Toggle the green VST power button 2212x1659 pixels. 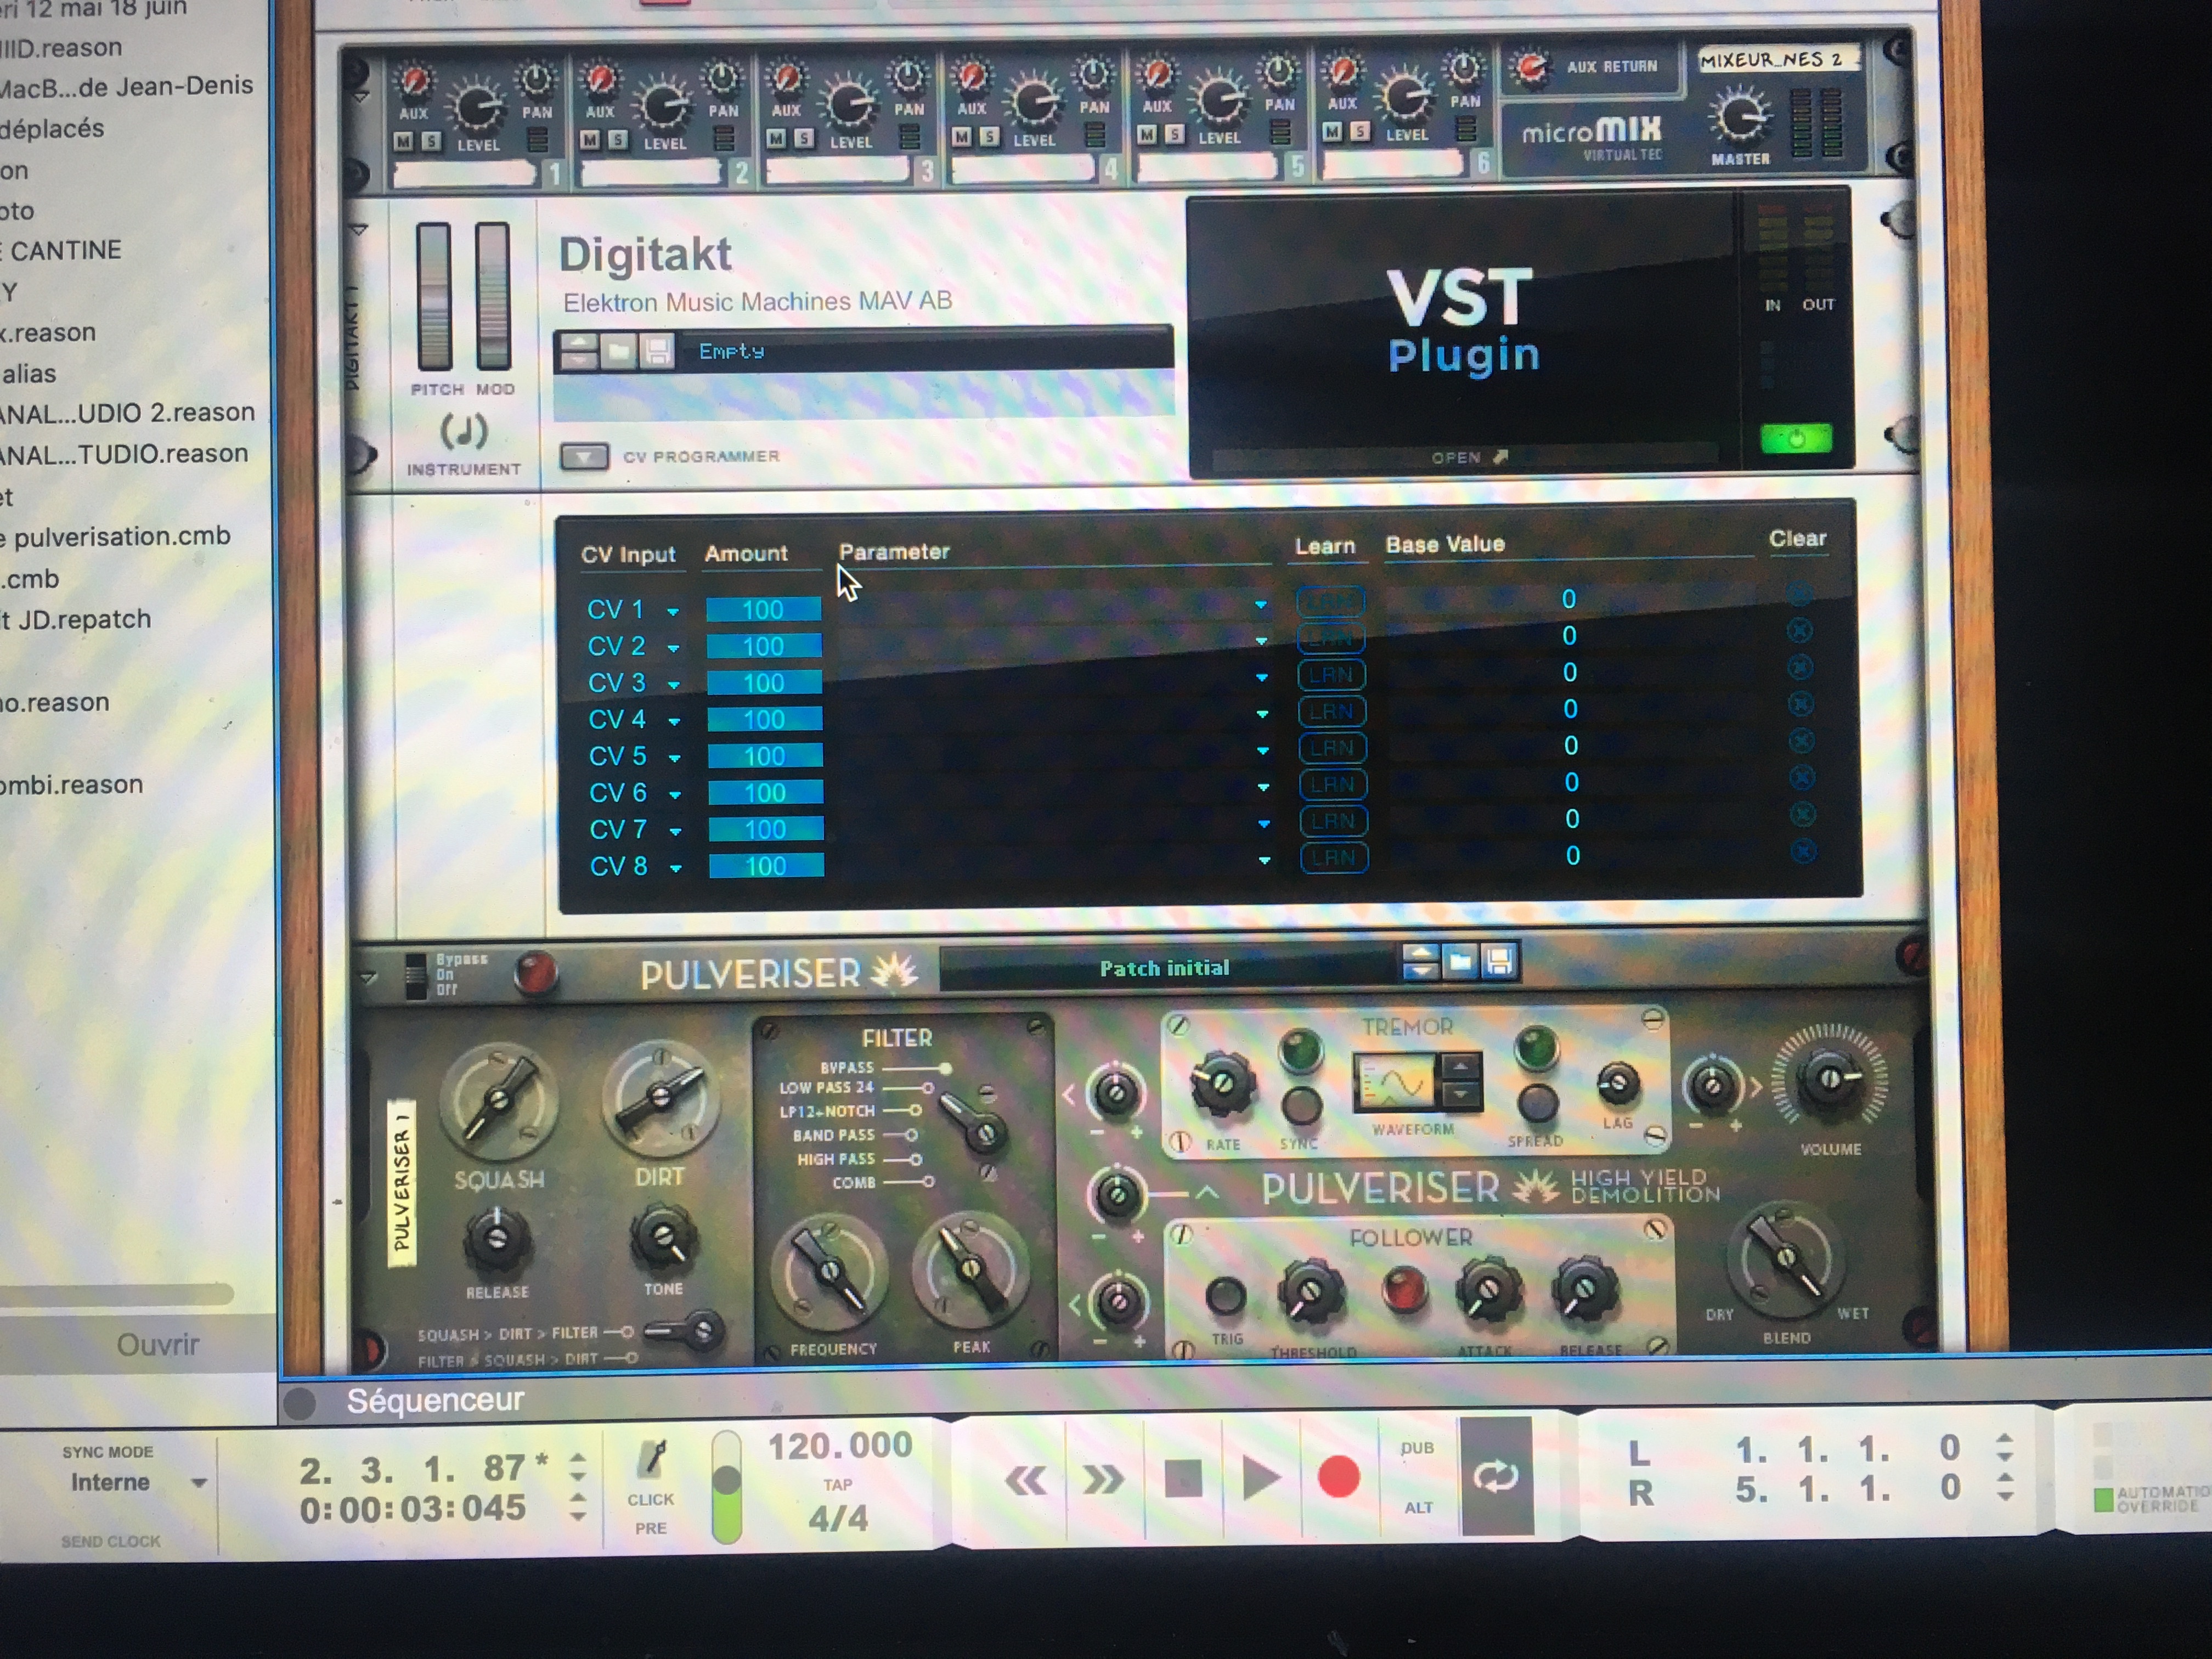[1796, 438]
